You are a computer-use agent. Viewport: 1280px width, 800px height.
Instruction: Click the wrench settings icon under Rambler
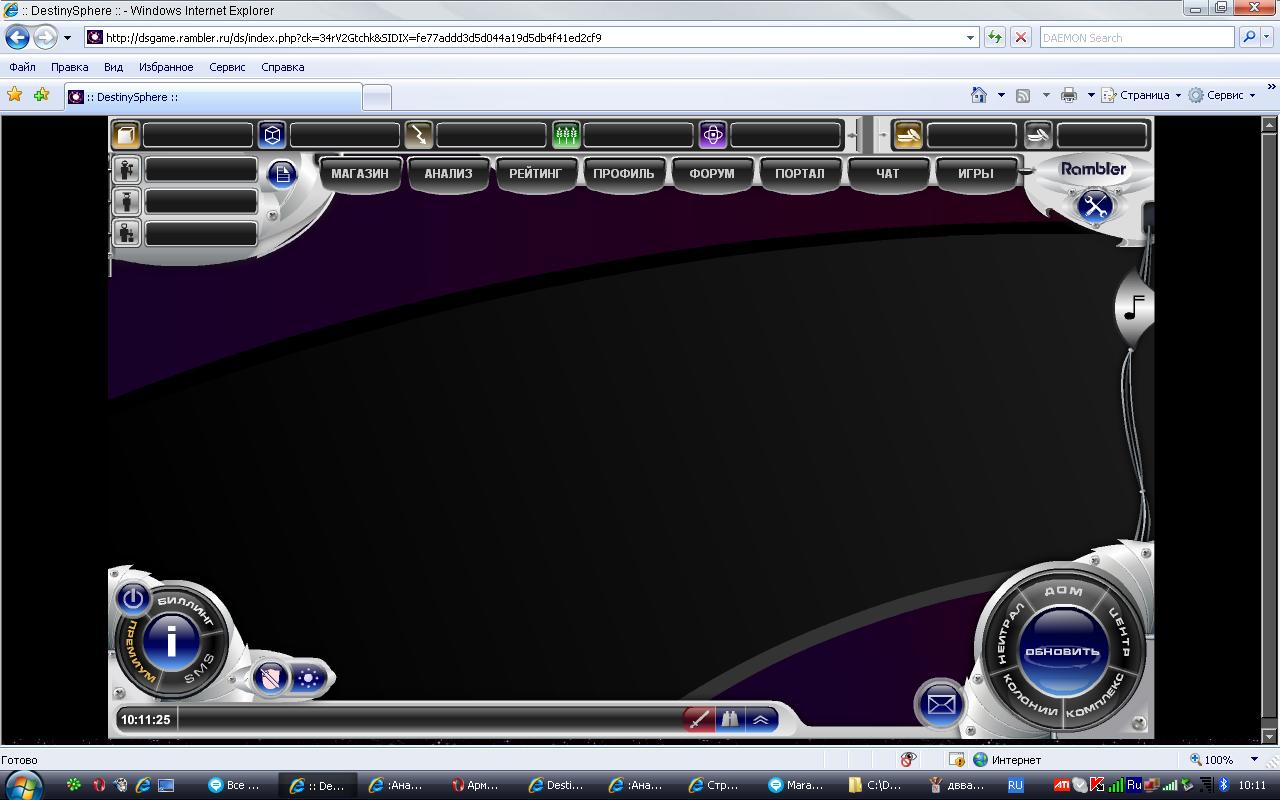[x=1095, y=206]
